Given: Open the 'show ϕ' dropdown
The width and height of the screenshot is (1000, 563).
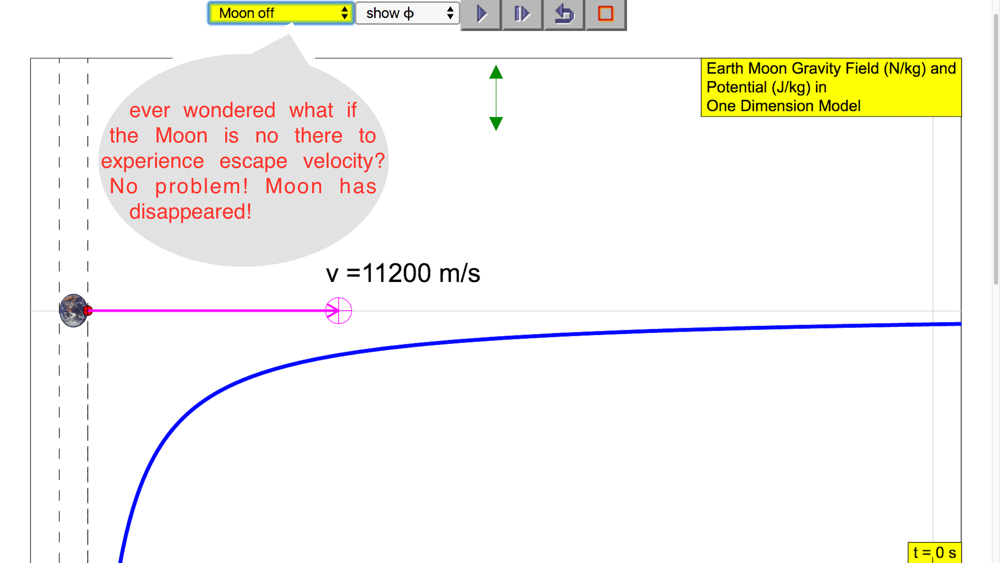Looking at the screenshot, I should [x=407, y=13].
